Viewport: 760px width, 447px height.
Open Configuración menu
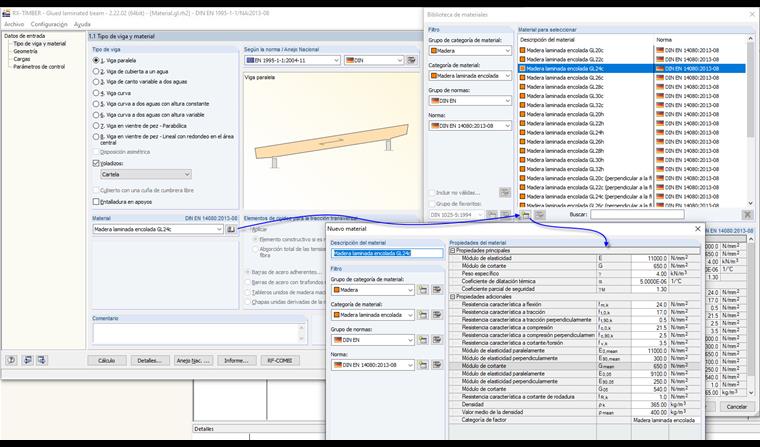pyautogui.click(x=49, y=24)
